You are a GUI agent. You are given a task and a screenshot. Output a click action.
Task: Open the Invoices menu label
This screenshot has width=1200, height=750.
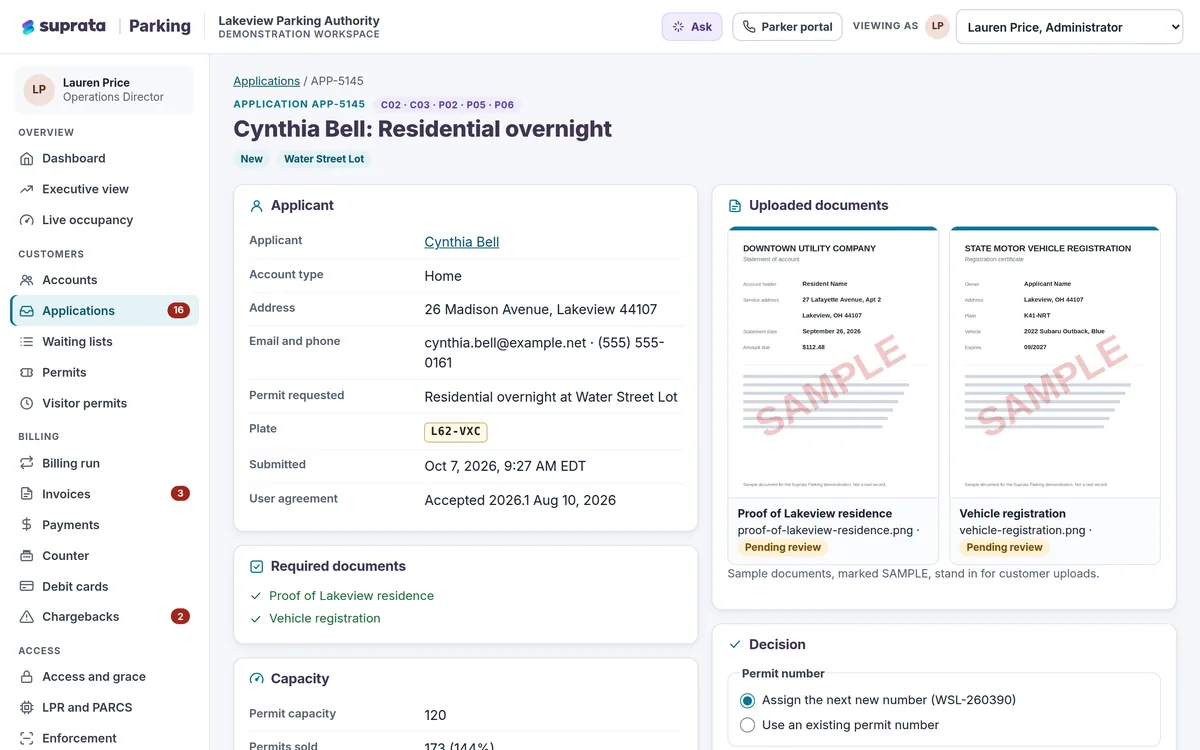(66, 494)
